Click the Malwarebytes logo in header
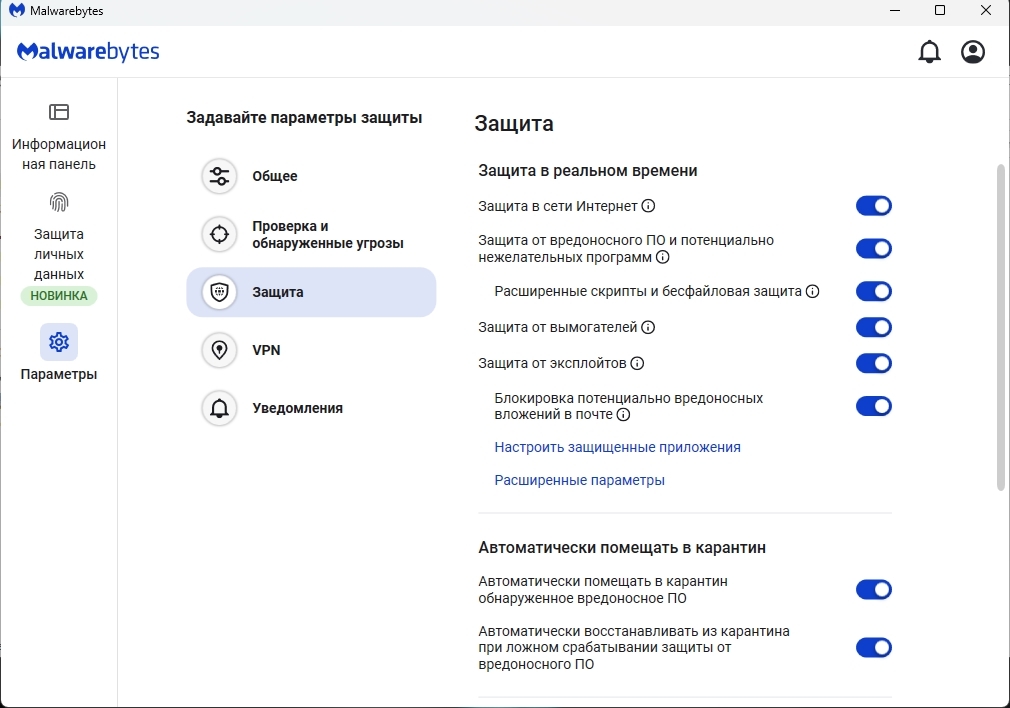Screen dimensions: 1010x708 88,52
